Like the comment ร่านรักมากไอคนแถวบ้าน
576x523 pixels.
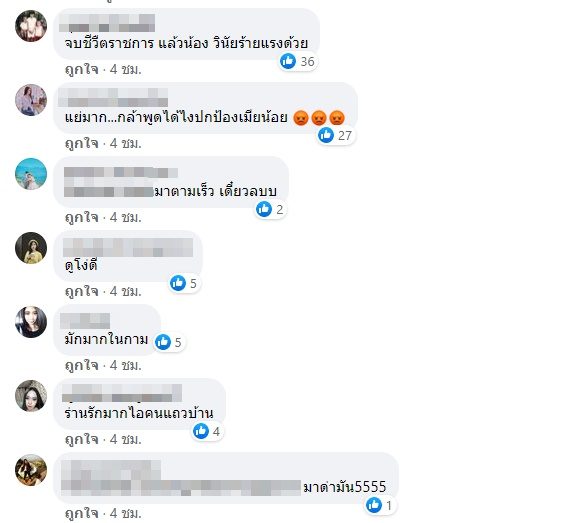82,439
